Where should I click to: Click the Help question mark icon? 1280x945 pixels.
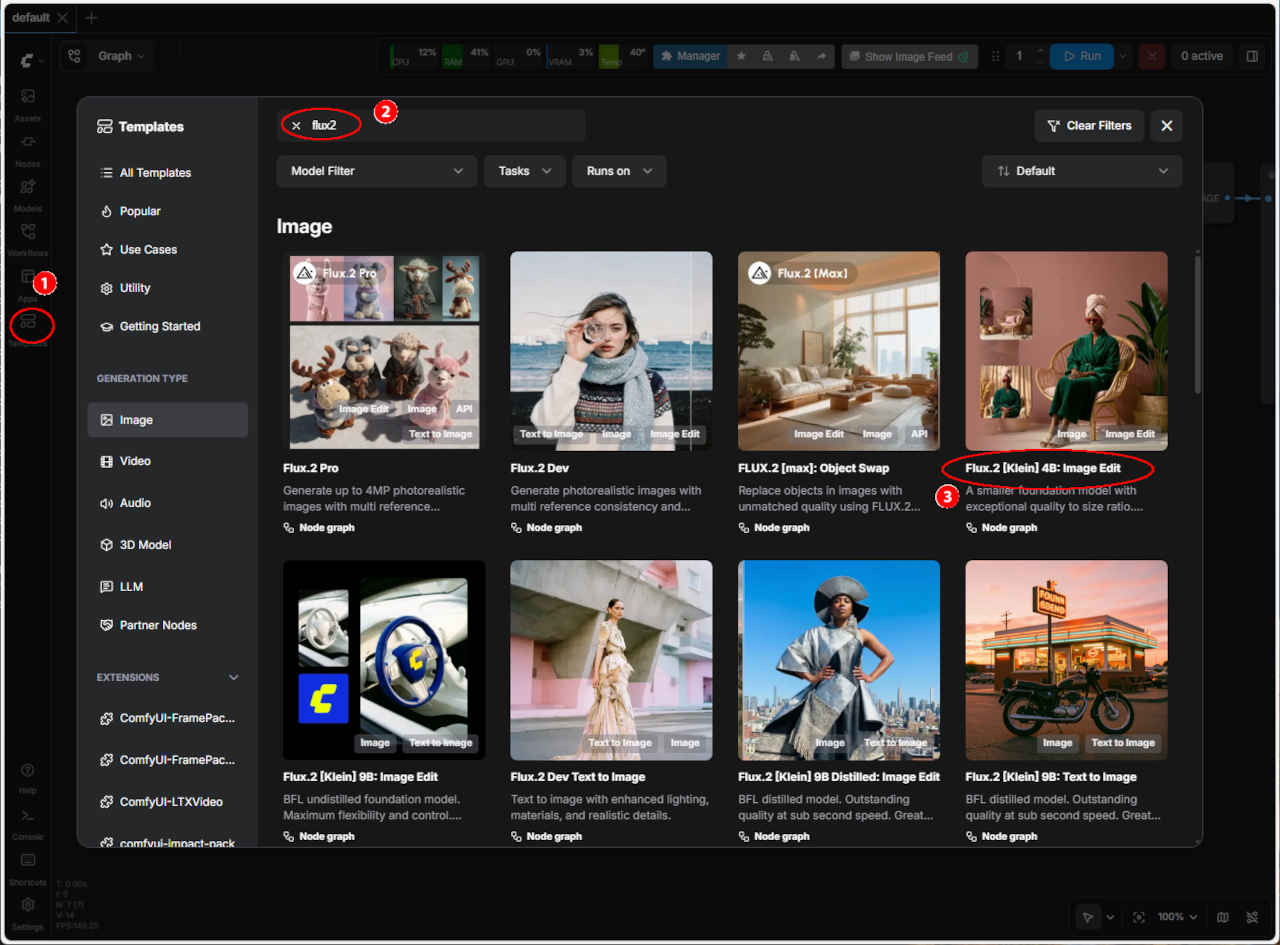click(28, 771)
